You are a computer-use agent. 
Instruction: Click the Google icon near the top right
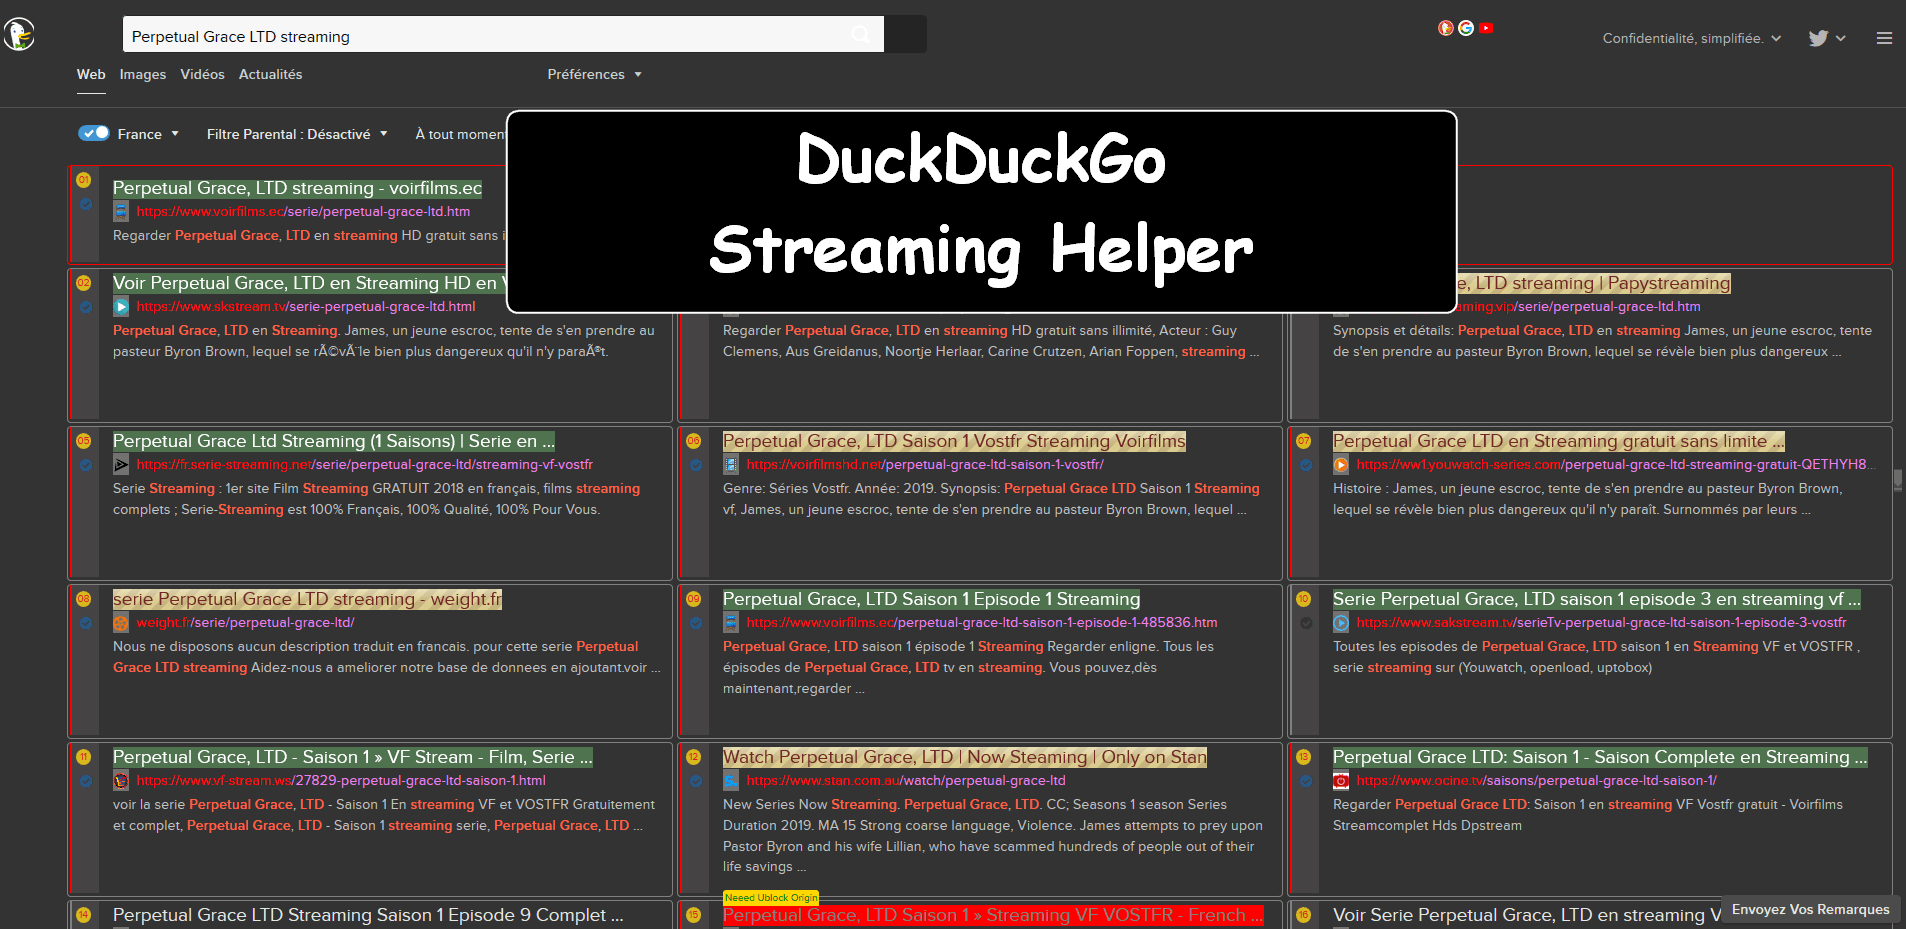1465,28
